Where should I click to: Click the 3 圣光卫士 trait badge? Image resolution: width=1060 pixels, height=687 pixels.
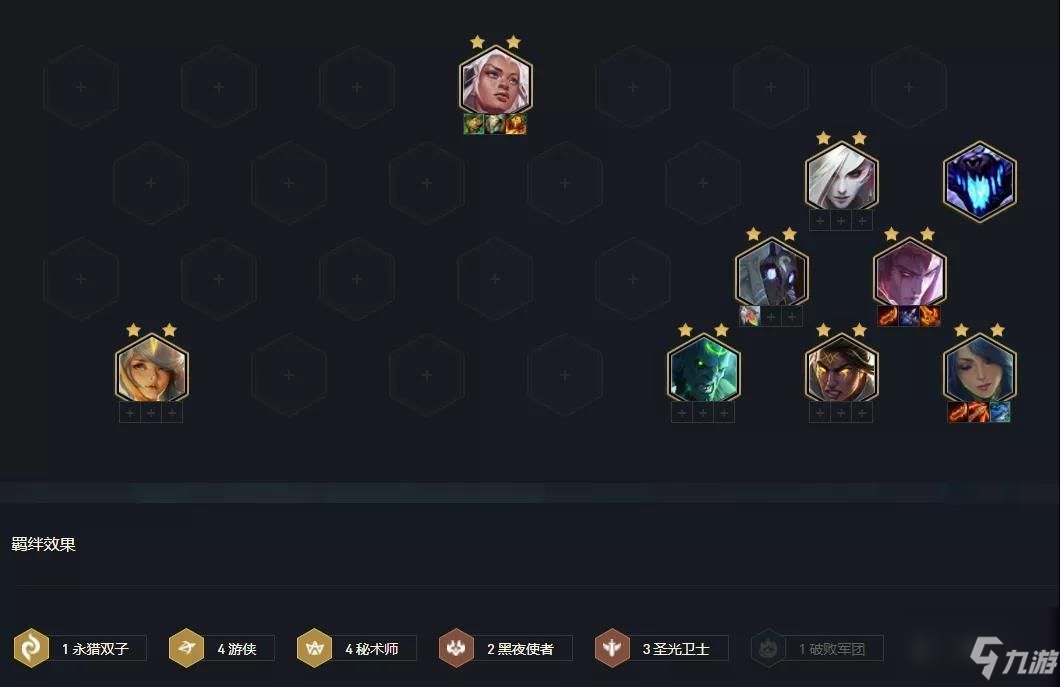point(661,648)
